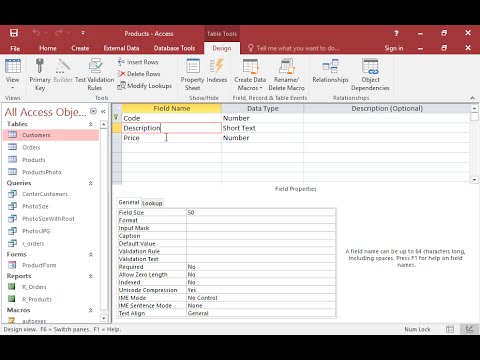Click the Number data type for Price
The image size is (480, 360).
click(x=262, y=138)
